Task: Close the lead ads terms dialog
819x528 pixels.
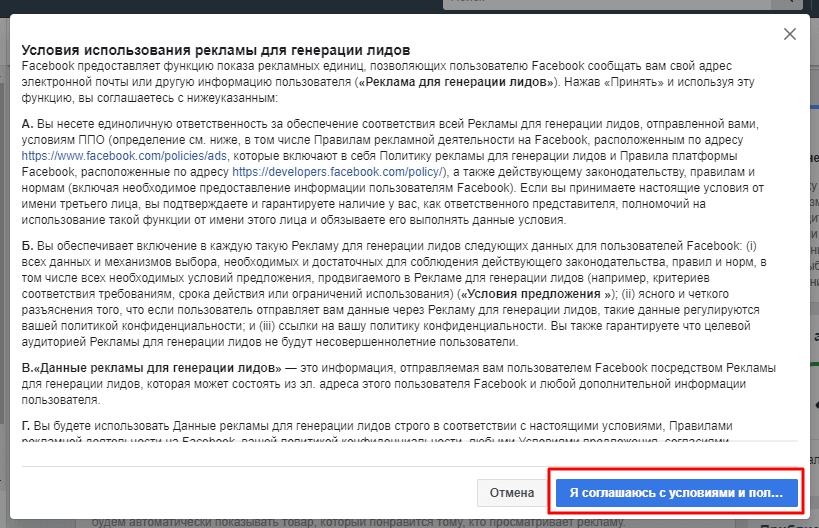Action: tap(790, 34)
